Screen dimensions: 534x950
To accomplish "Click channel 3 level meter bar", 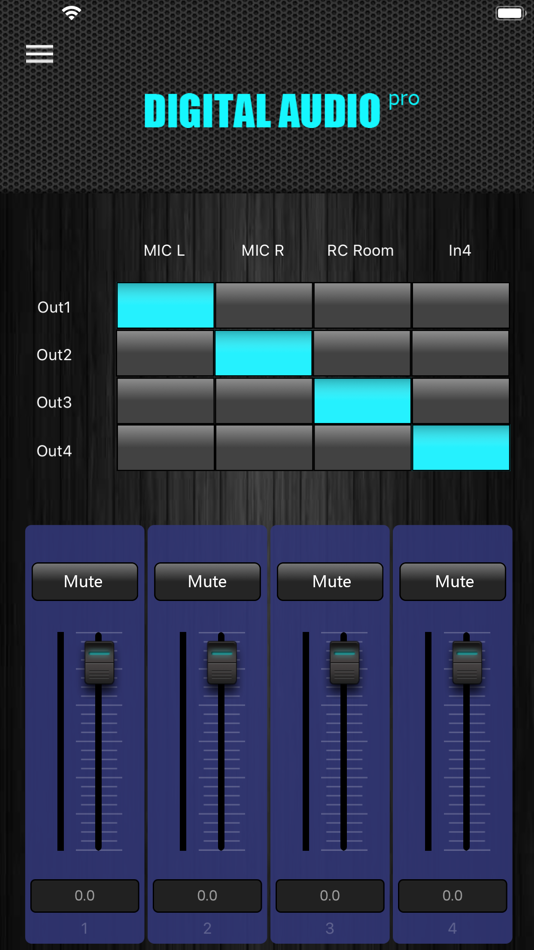I will pos(305,741).
